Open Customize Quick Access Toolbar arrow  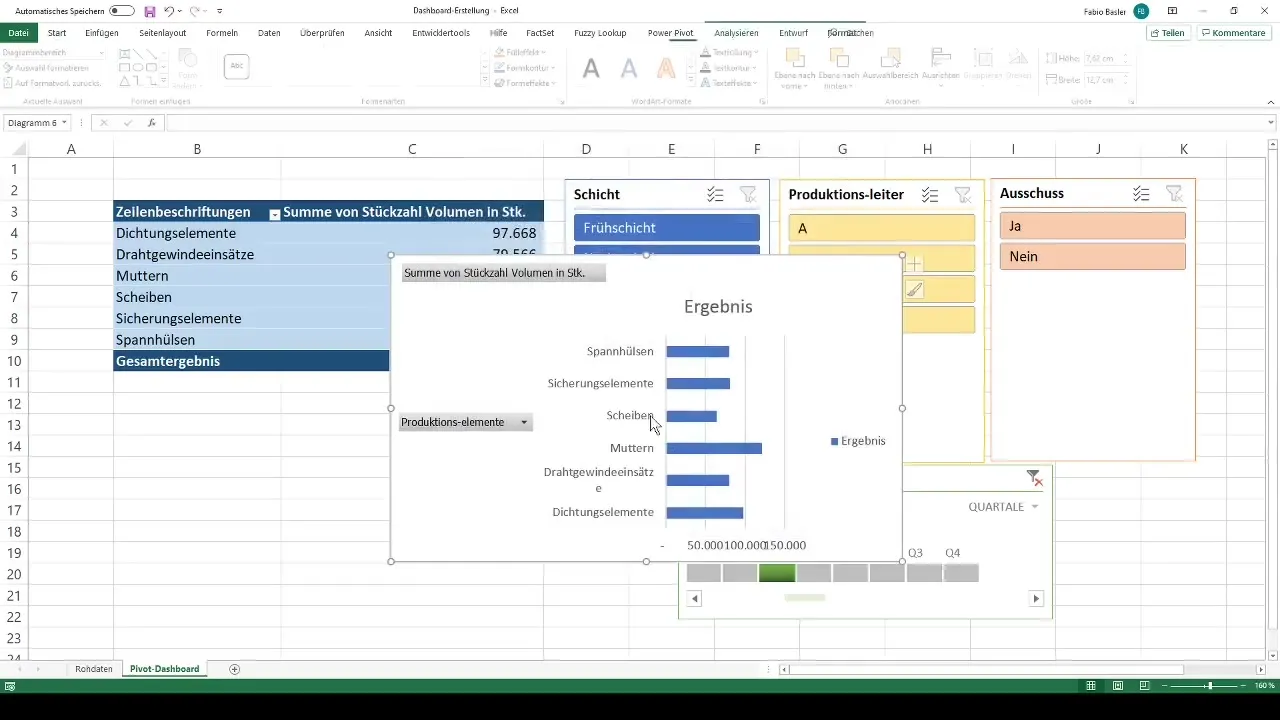point(219,11)
